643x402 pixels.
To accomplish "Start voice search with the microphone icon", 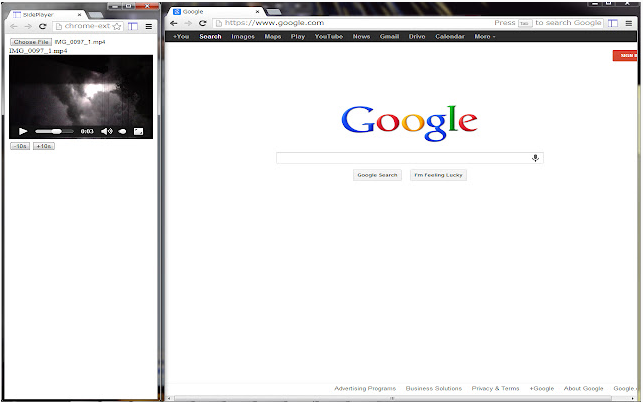I will click(535, 158).
